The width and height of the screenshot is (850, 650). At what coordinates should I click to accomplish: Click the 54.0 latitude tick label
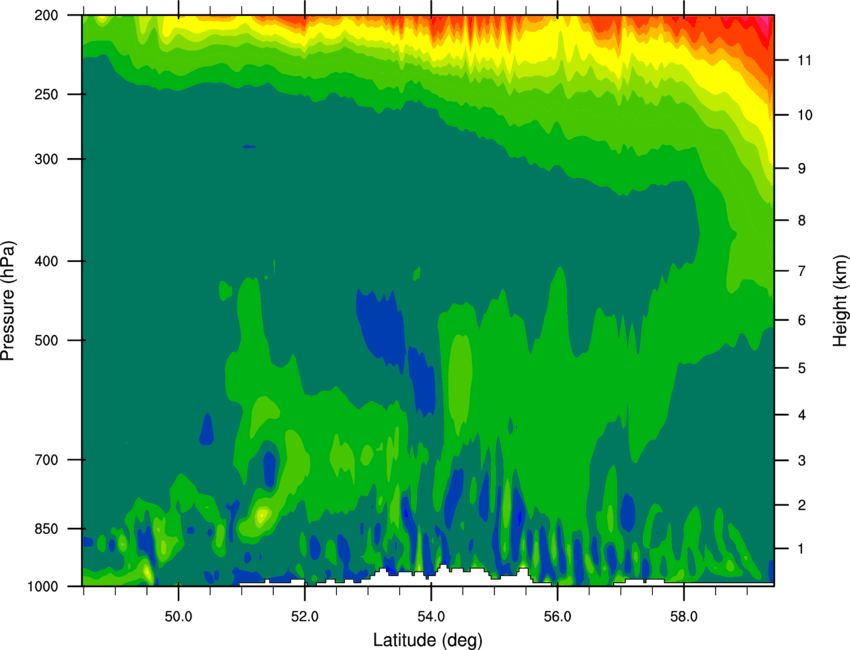tap(431, 617)
